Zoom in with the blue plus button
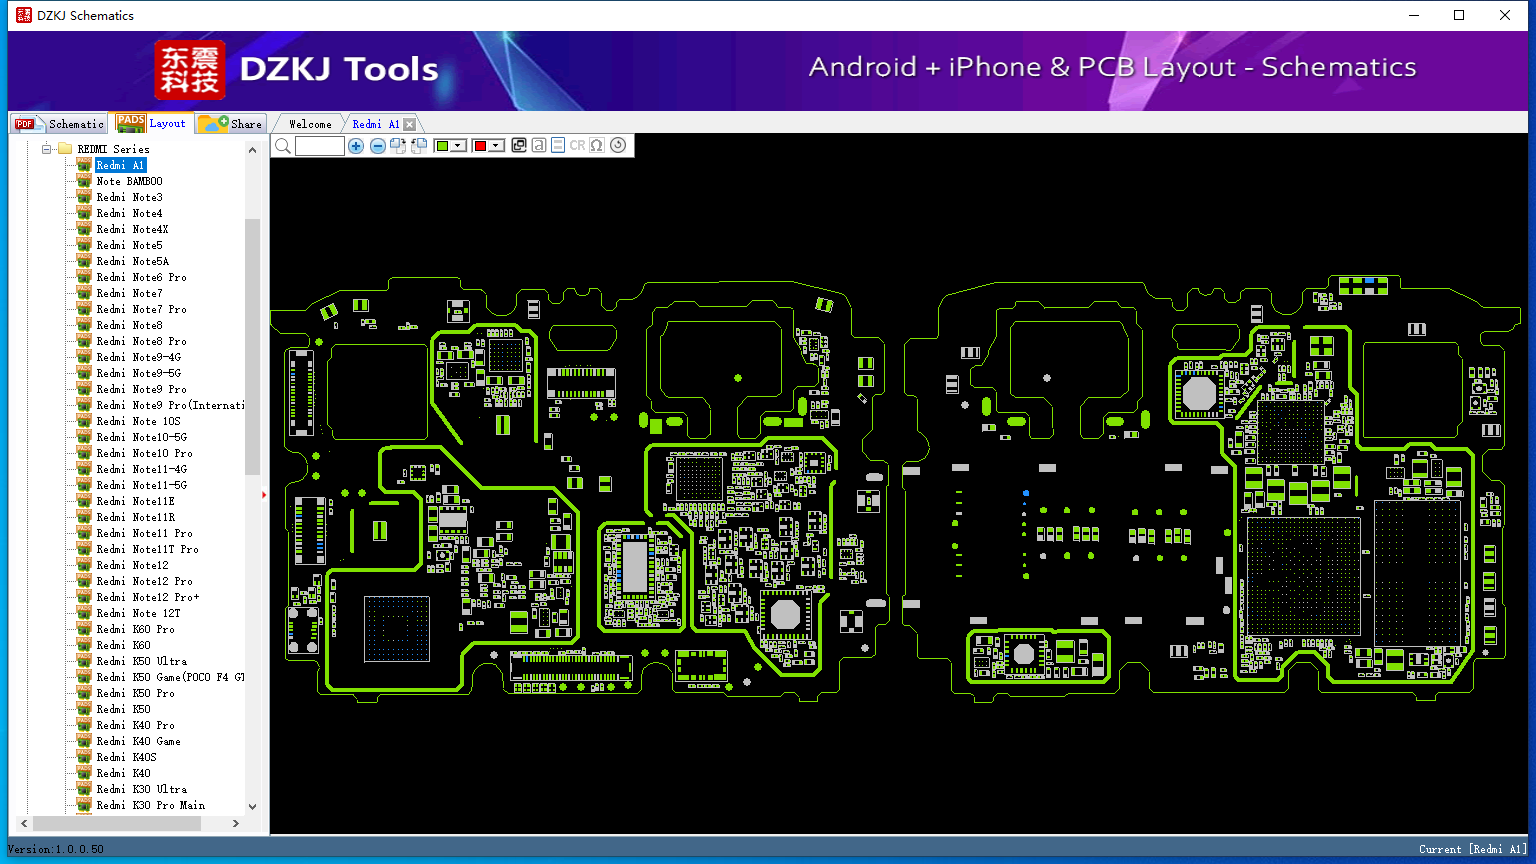Viewport: 1536px width, 864px height. coord(356,146)
